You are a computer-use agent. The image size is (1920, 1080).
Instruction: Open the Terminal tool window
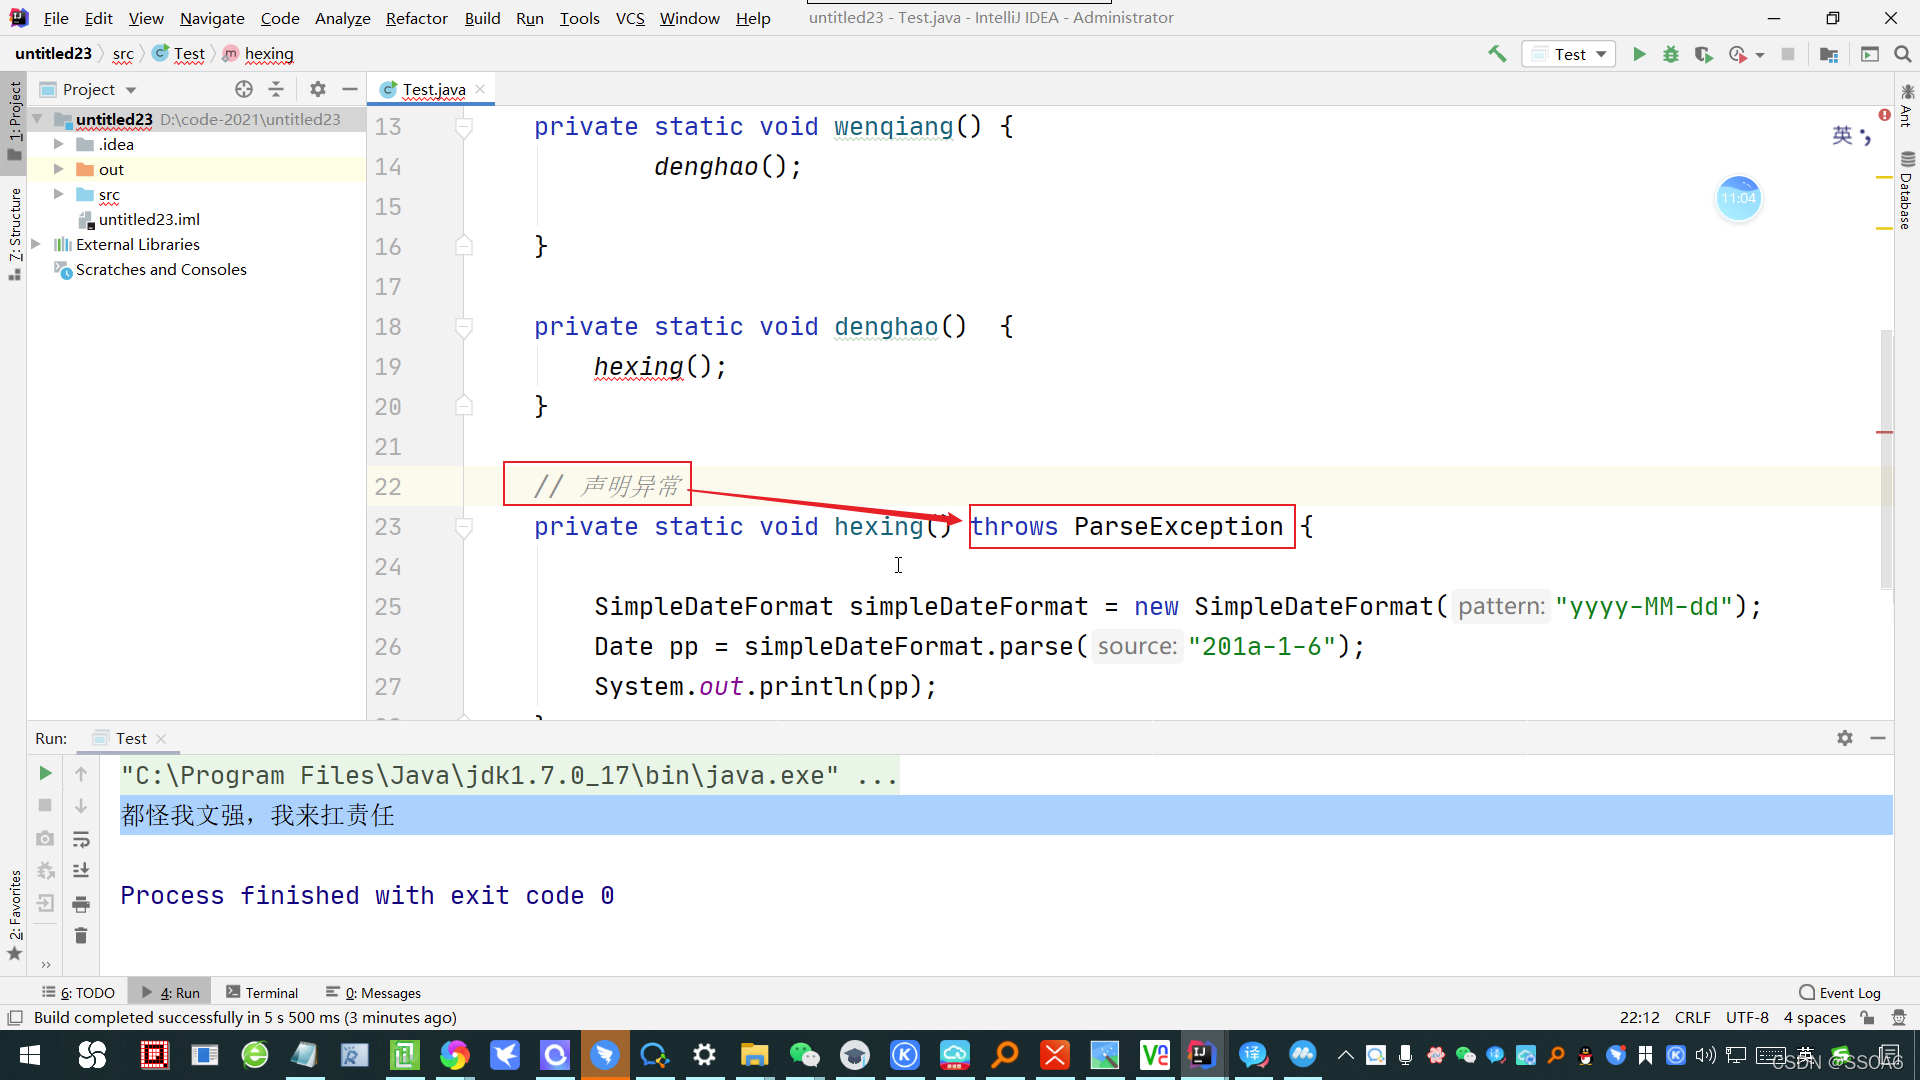262,992
